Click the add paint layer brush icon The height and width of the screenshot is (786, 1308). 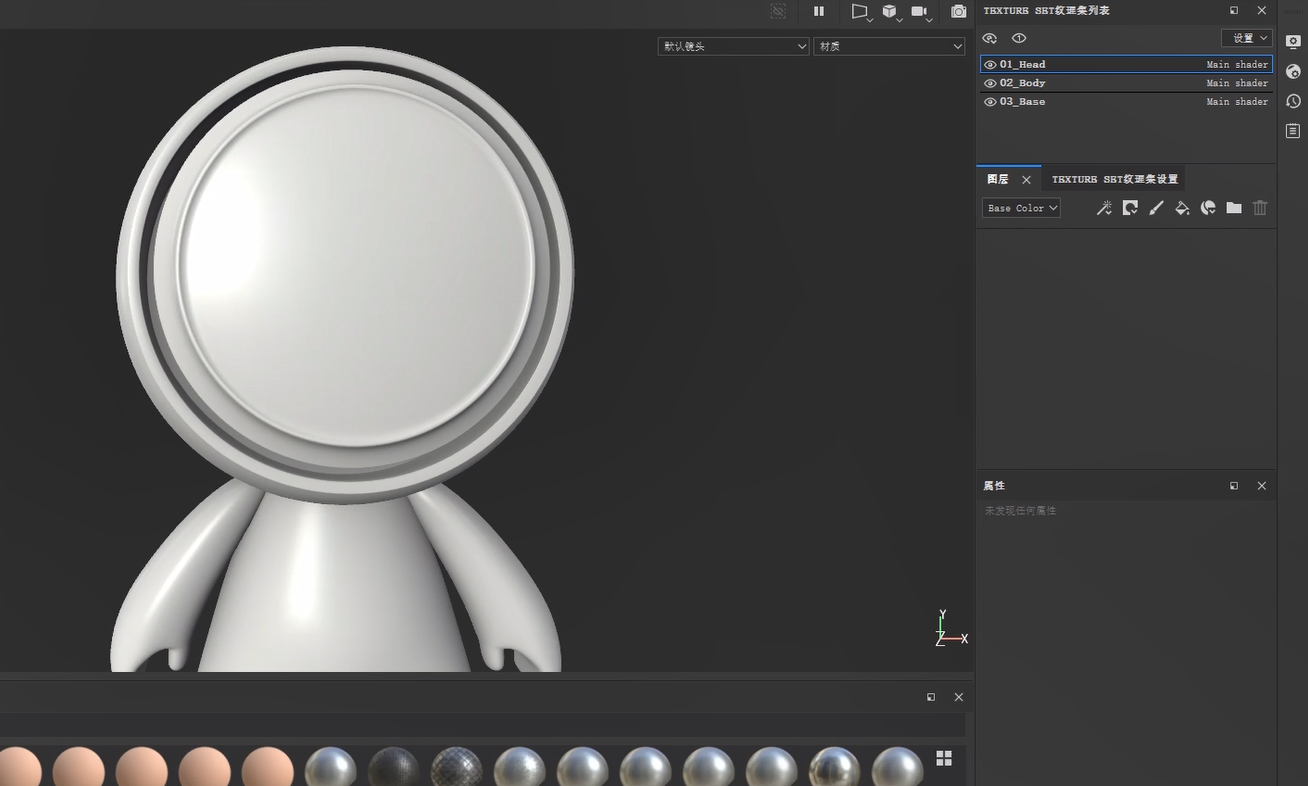1156,208
